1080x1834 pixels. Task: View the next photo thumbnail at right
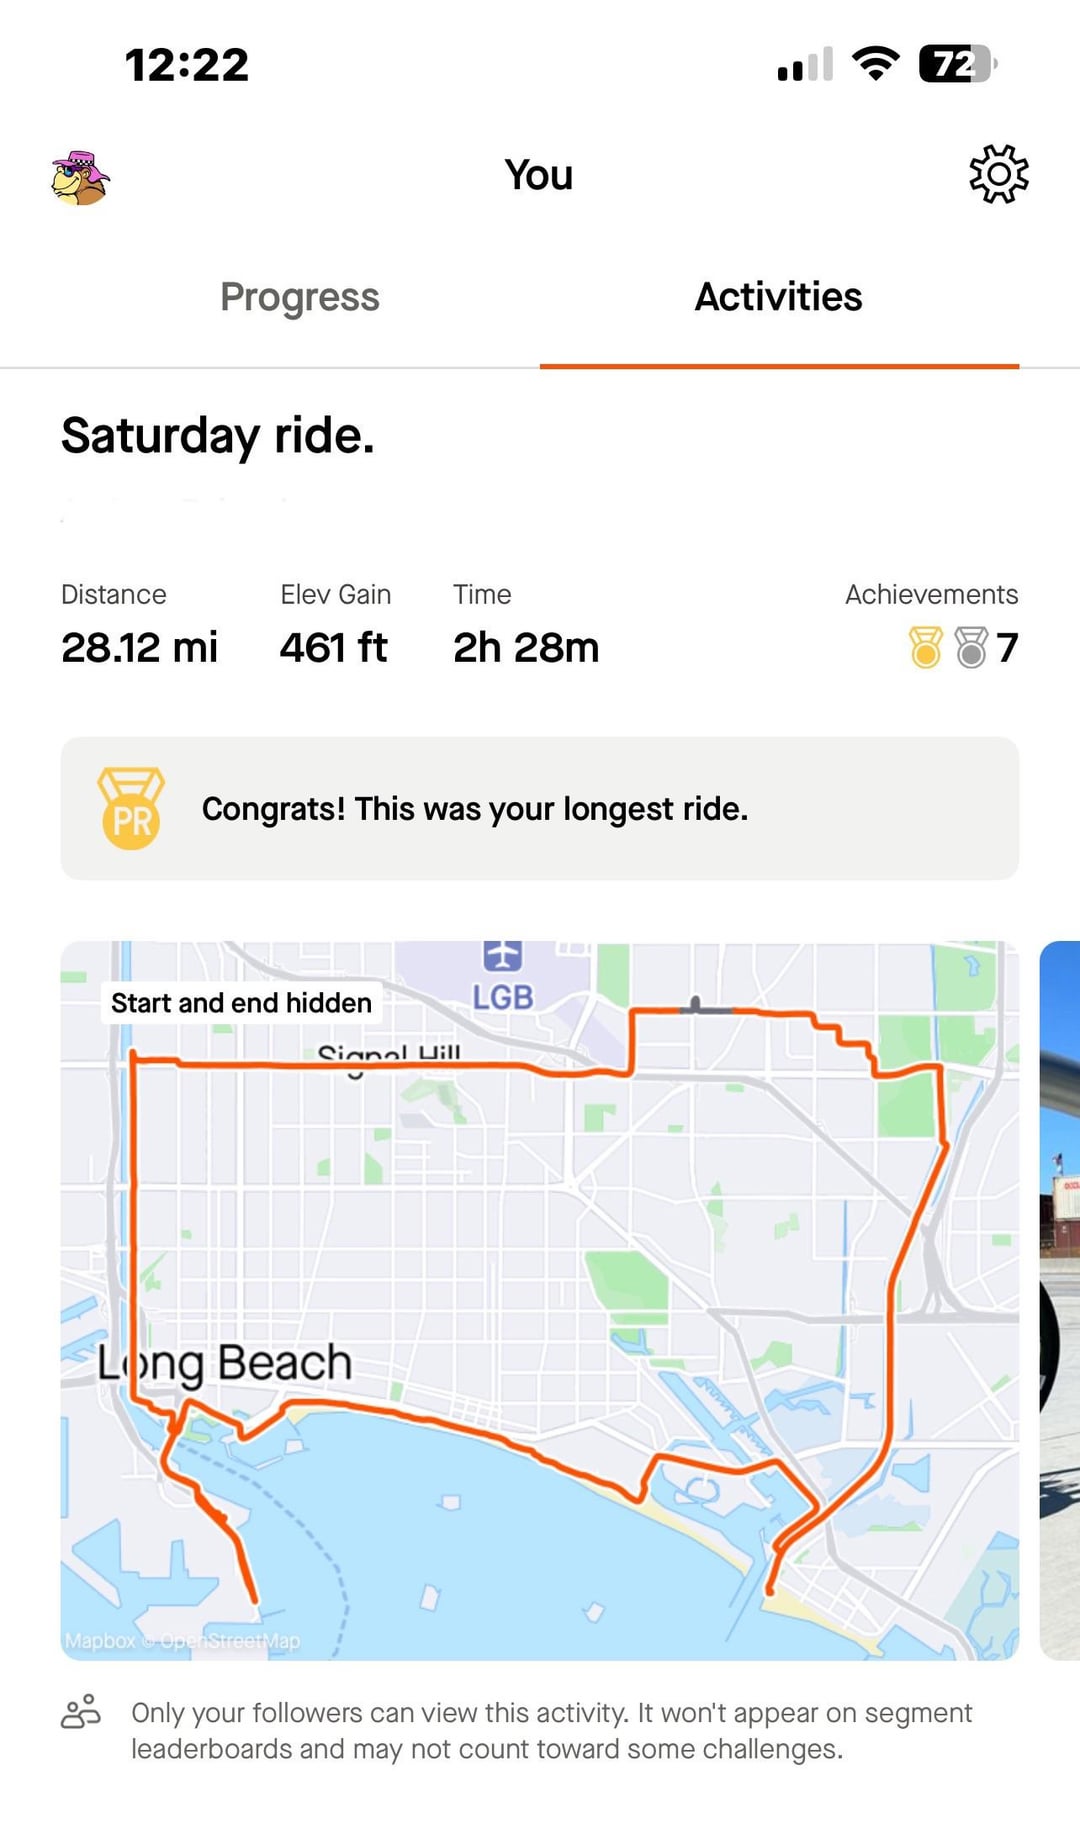(x=1060, y=1300)
